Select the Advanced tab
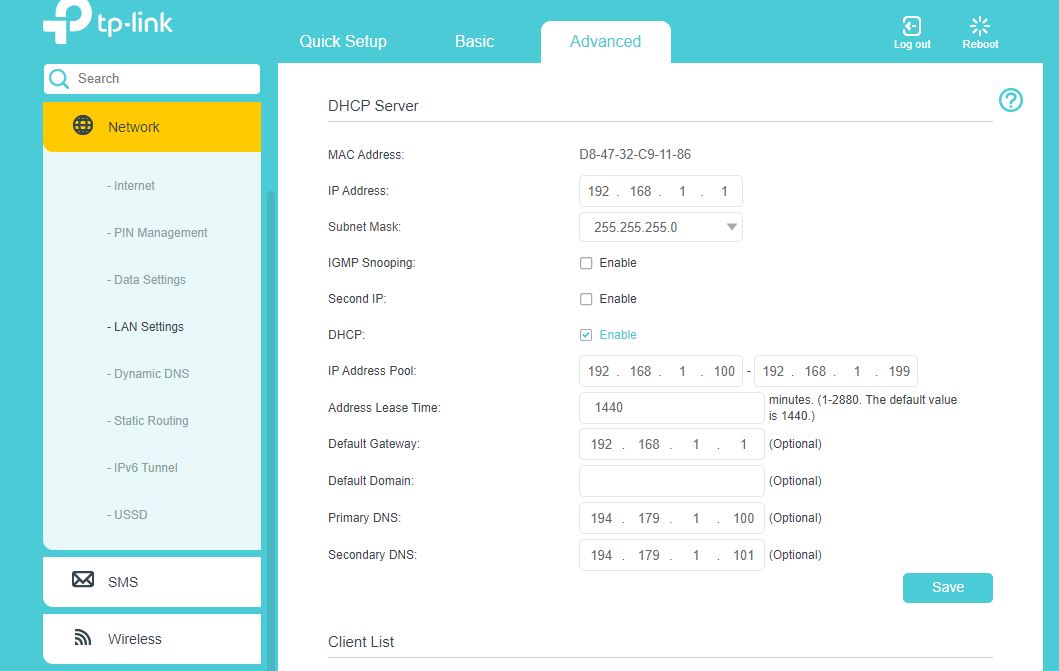The width and height of the screenshot is (1059, 671). [605, 42]
